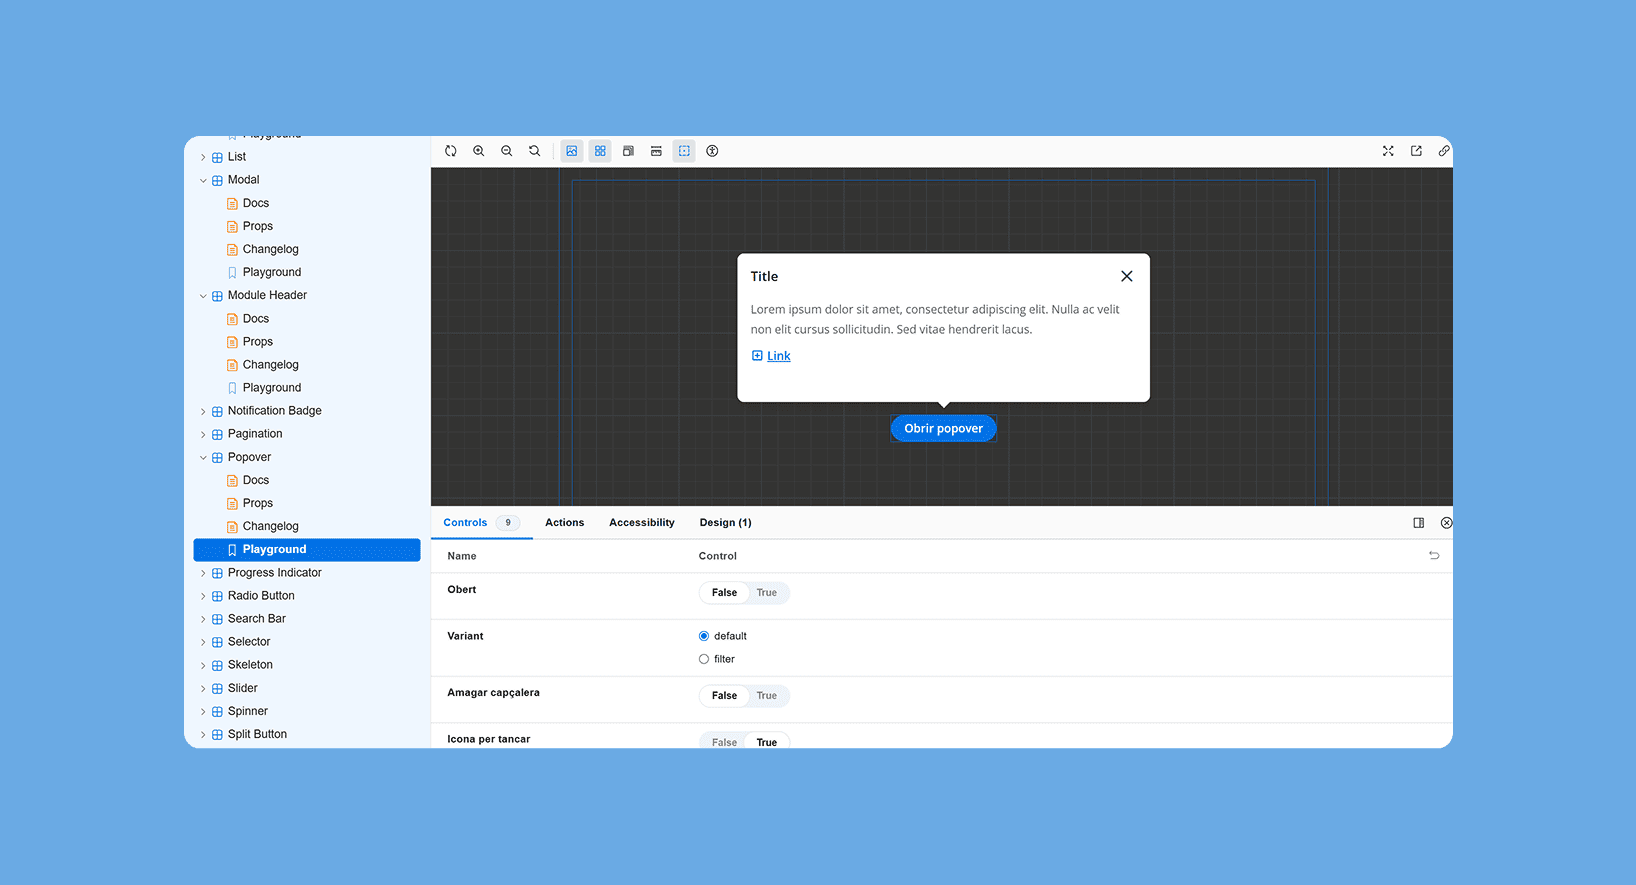Click the Obrir popover button
Viewport: 1636px width, 885px height.
(944, 428)
